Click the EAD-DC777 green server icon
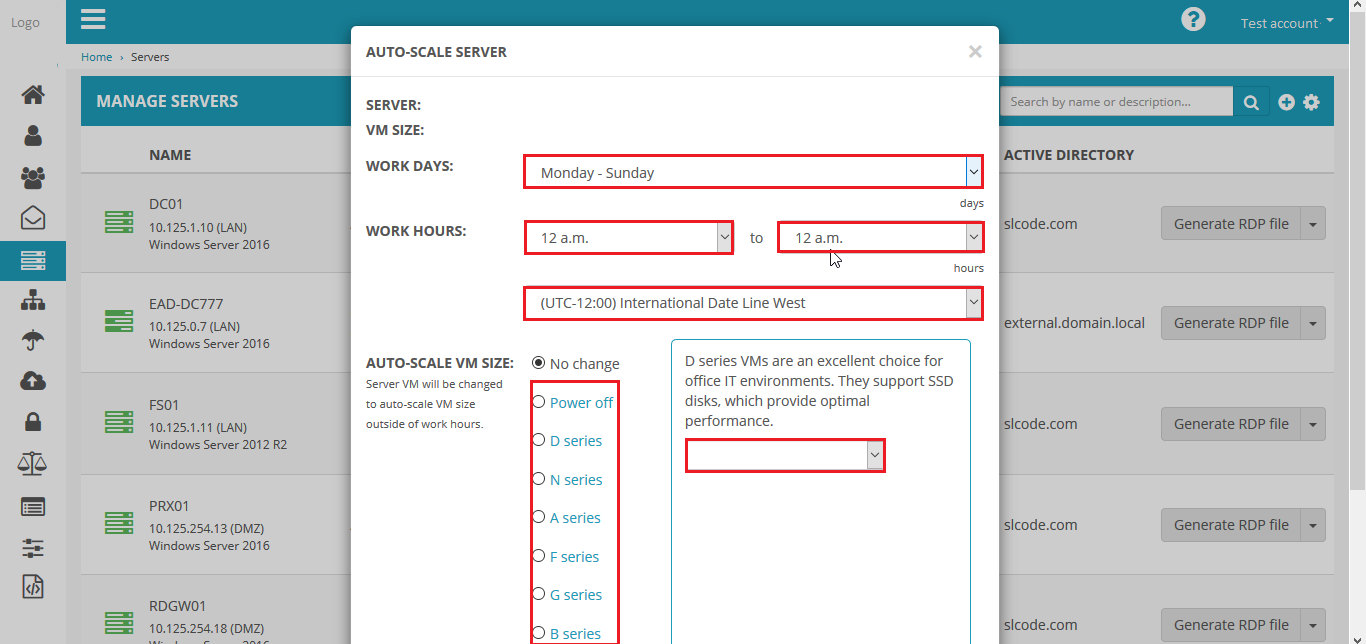The image size is (1366, 644). point(119,322)
